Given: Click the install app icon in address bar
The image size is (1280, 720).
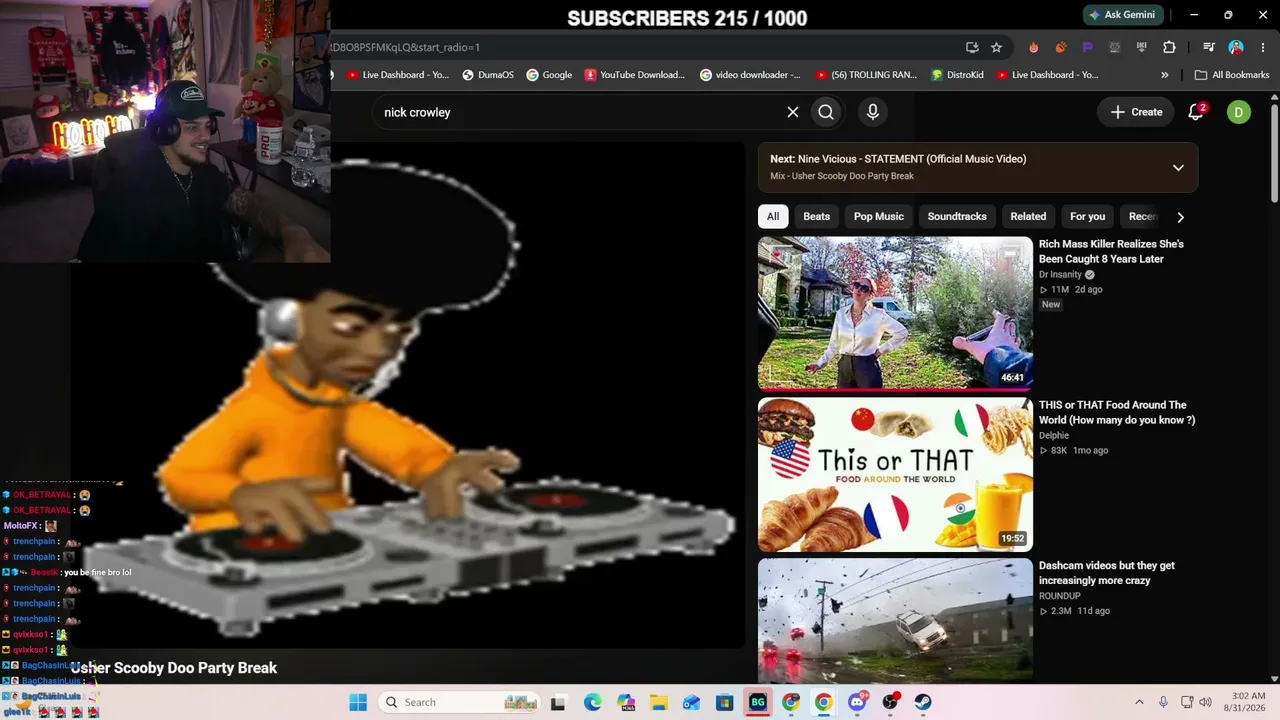Looking at the screenshot, I should (972, 47).
